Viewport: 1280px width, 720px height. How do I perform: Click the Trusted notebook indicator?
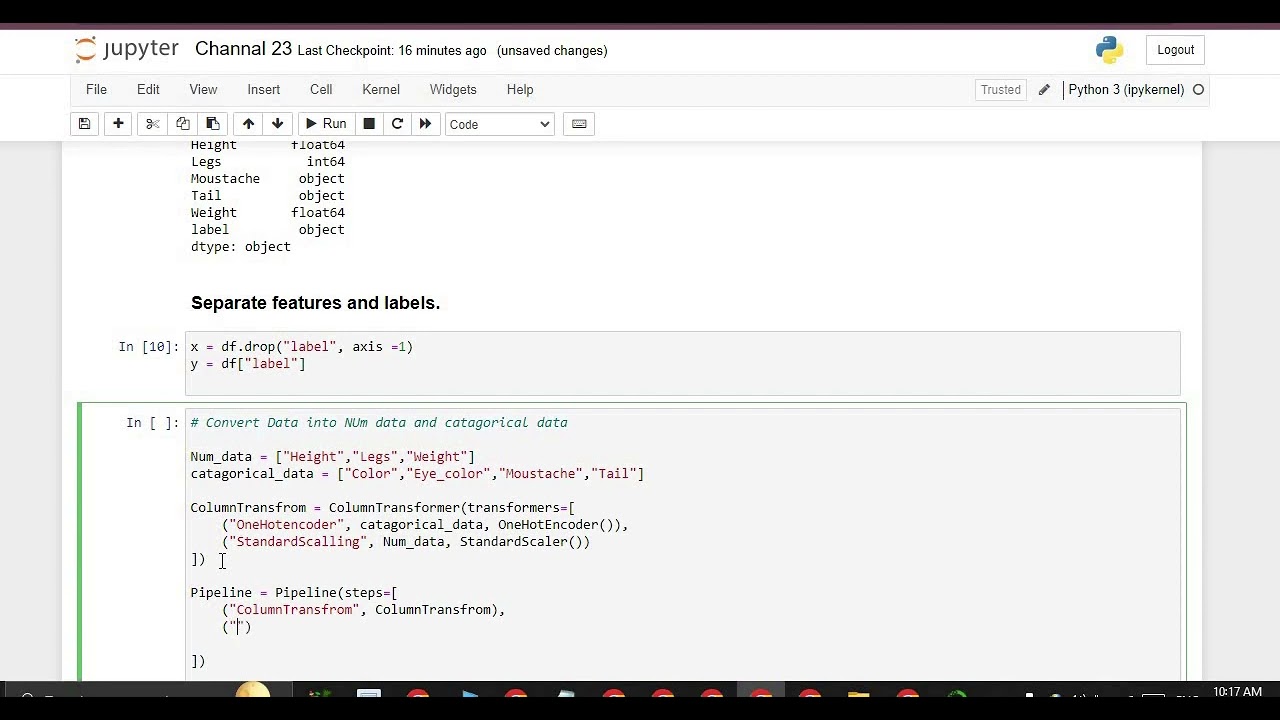[1001, 90]
